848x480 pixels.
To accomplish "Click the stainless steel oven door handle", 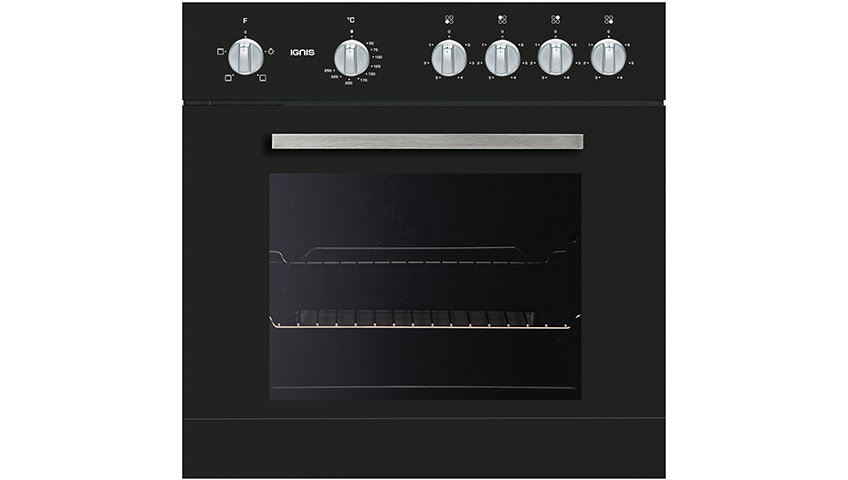I will (427, 142).
